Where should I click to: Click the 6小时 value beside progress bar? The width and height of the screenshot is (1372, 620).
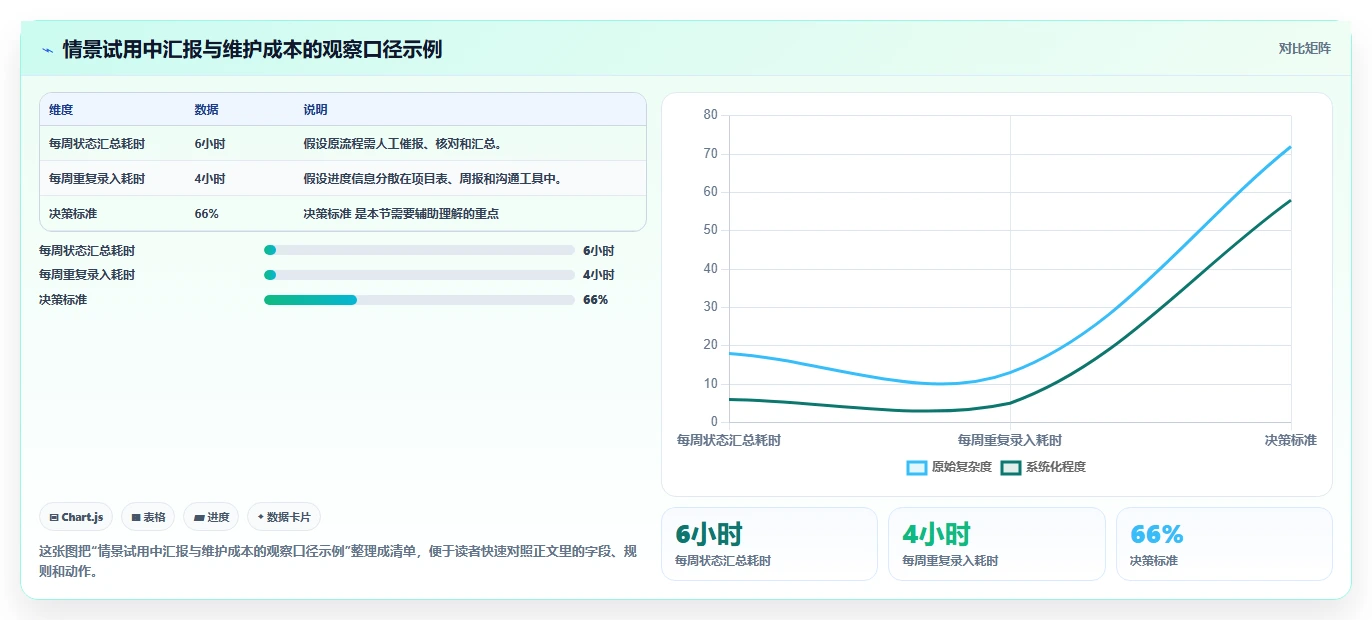click(x=599, y=250)
